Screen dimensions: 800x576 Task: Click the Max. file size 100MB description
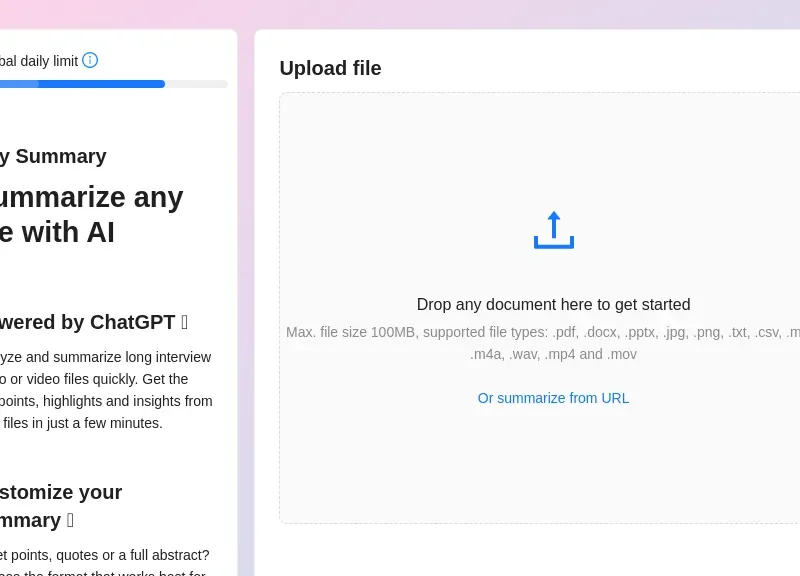pyautogui.click(x=540, y=332)
